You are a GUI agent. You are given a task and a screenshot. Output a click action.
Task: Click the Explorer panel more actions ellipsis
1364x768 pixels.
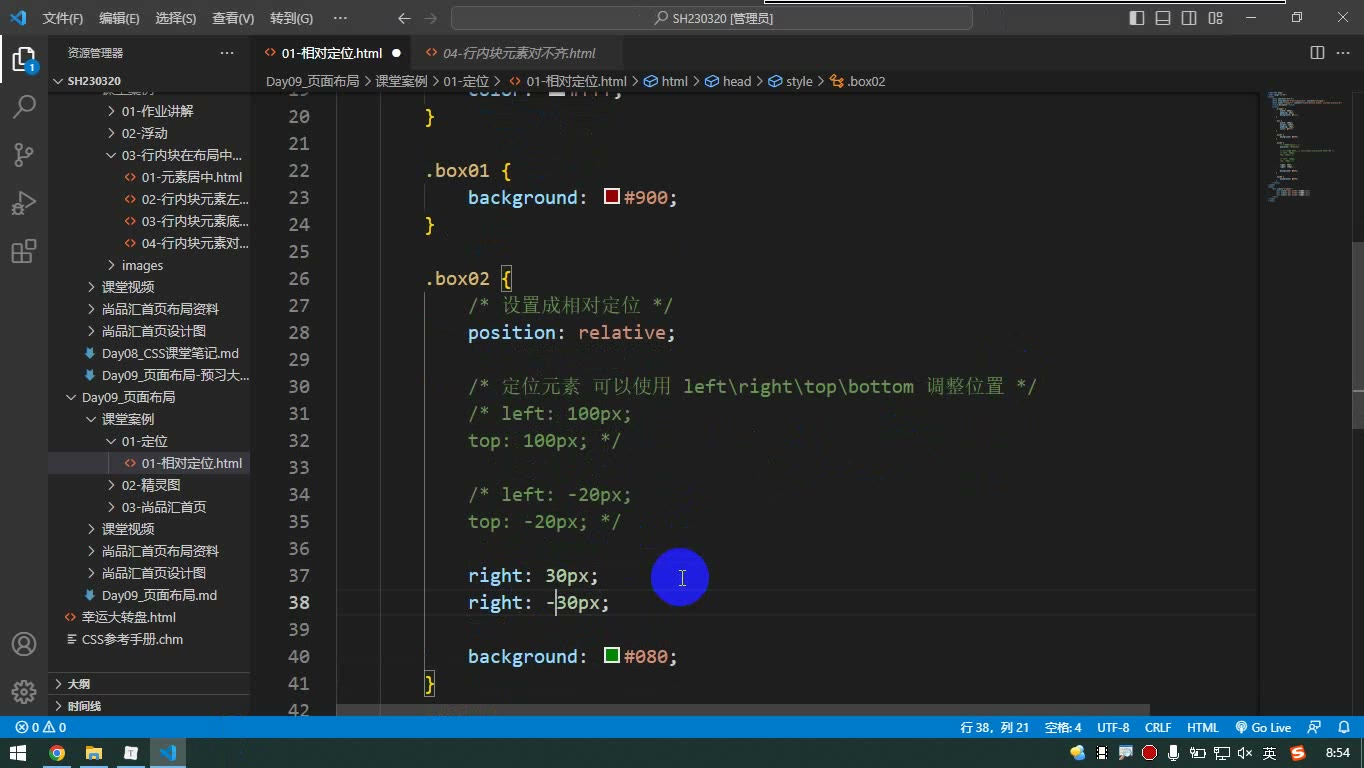pos(227,53)
